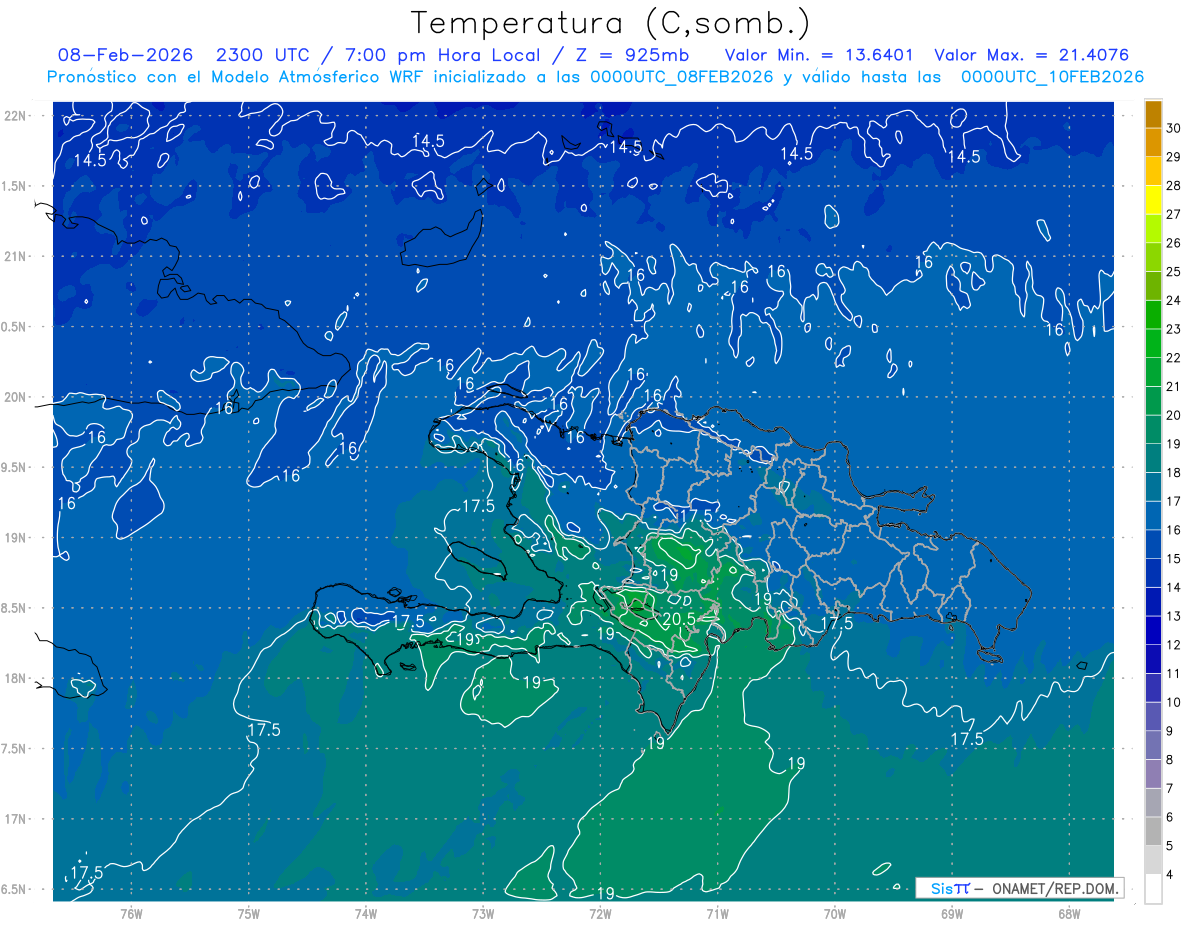Screen dimensions: 1200x927
Task: Click the '69W' longitude axis label
Action: 951,914
